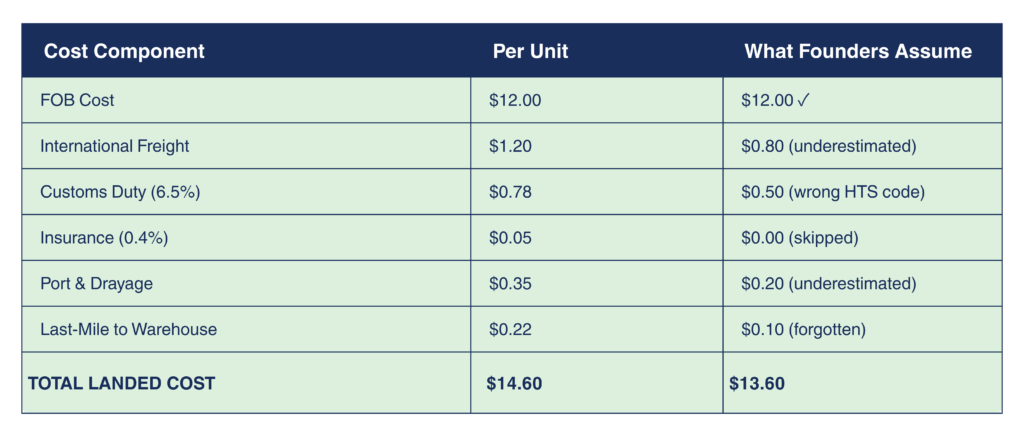Click the Port & Drayage cell
Image resolution: width=1024 pixels, height=437 pixels.
click(x=96, y=284)
